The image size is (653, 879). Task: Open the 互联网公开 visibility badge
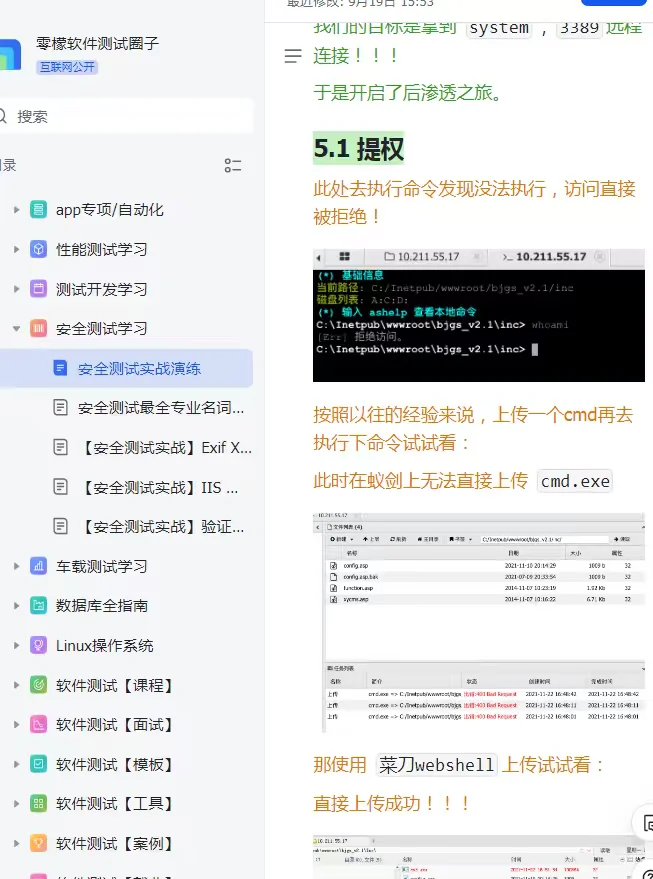coord(67,68)
